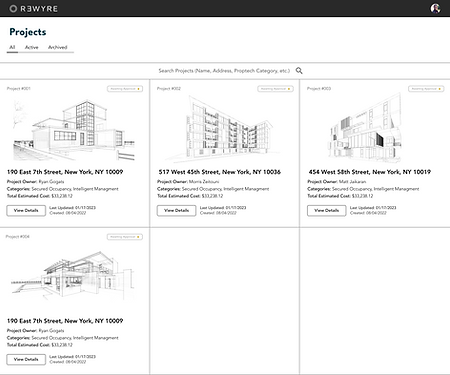This screenshot has width=450, height=375.
Task: Open building sketch of Project #004
Action: [73, 275]
